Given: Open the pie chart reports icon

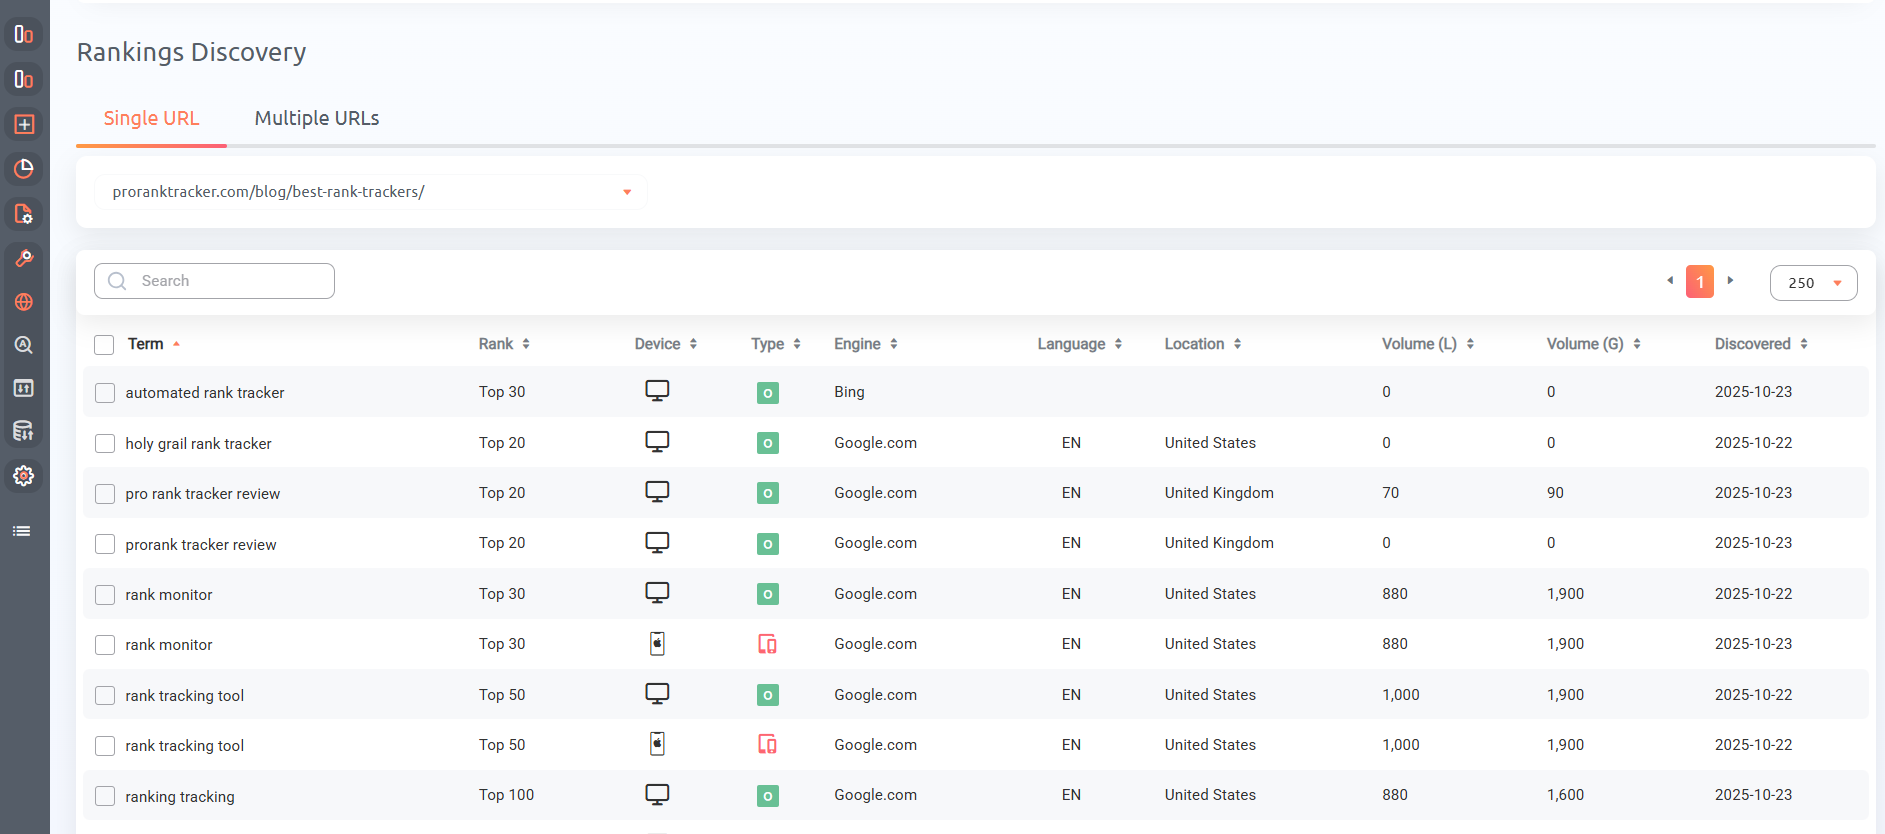Looking at the screenshot, I should pos(24,168).
